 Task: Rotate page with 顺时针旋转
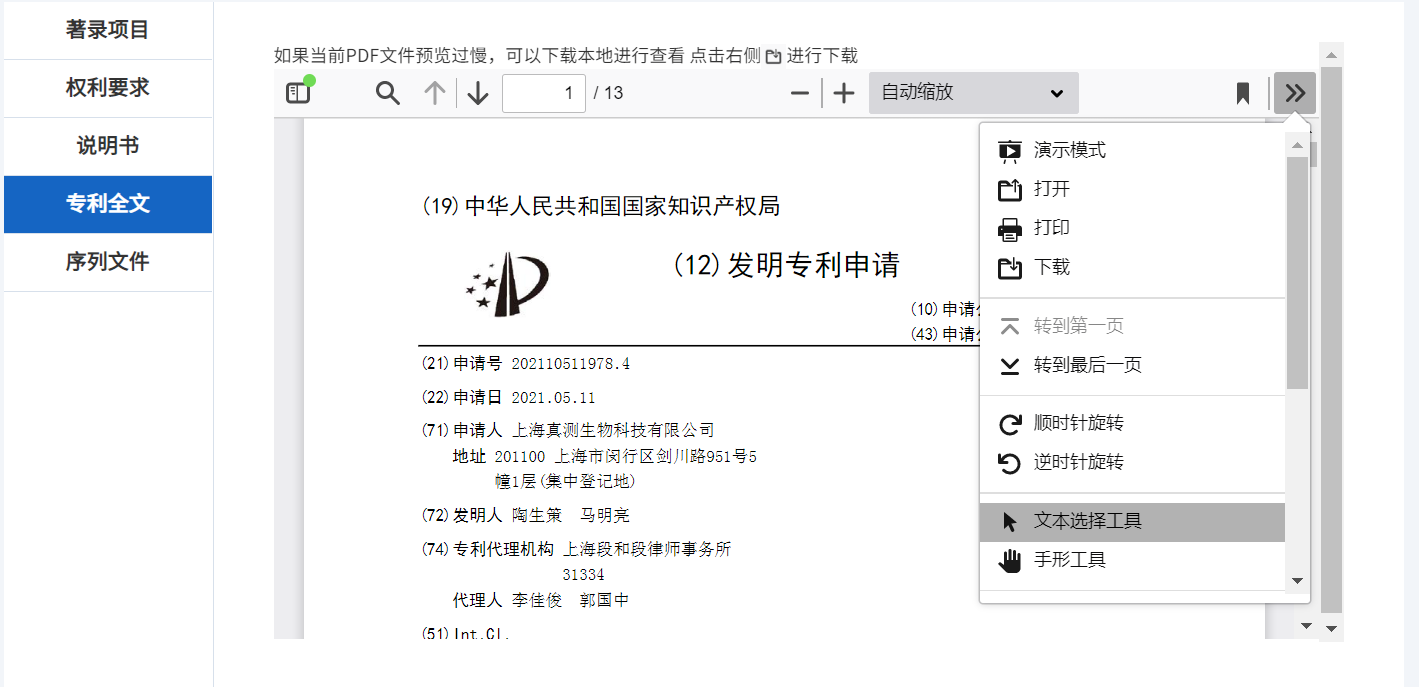tap(1078, 423)
